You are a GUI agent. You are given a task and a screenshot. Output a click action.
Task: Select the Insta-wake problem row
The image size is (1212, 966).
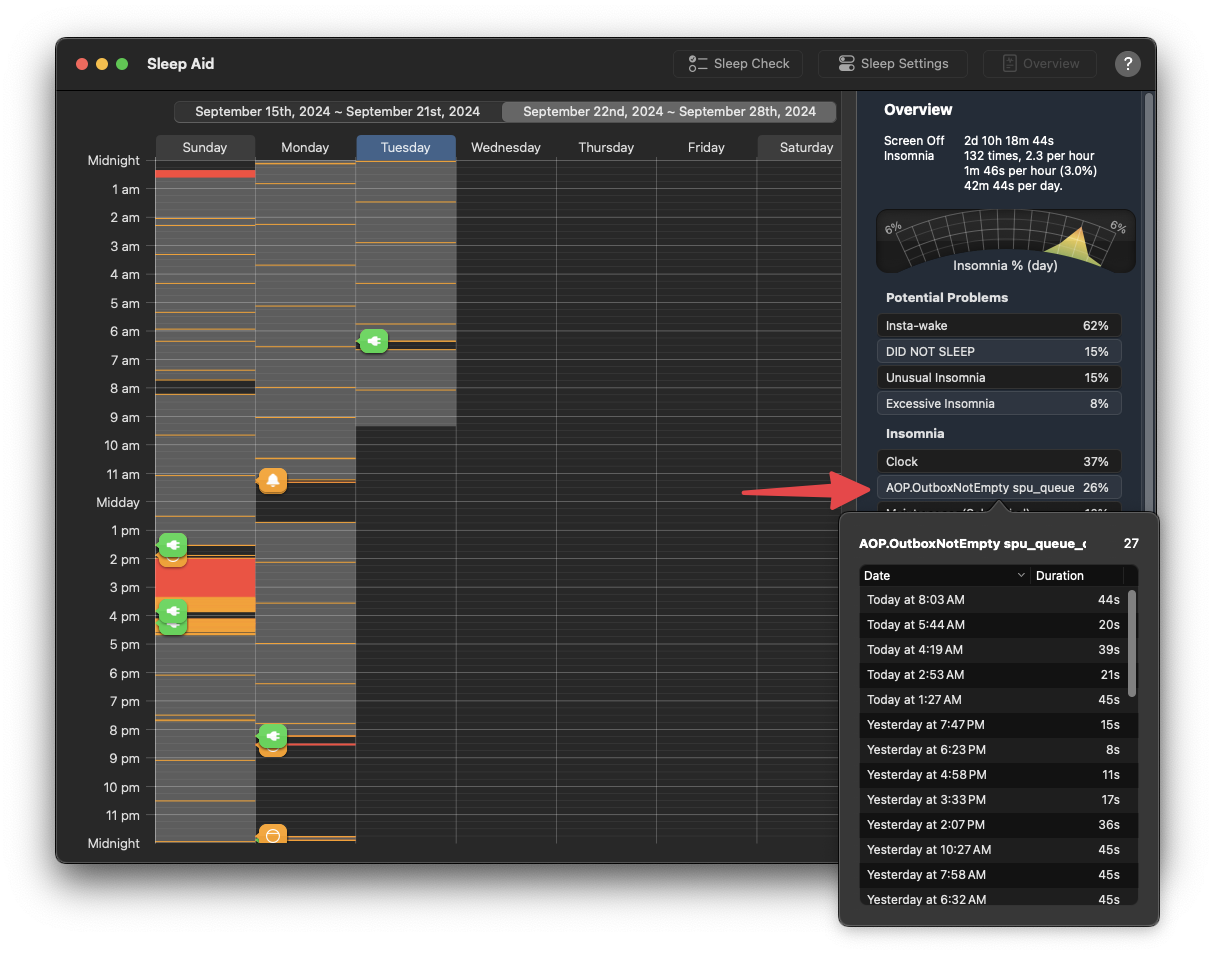tap(999, 326)
